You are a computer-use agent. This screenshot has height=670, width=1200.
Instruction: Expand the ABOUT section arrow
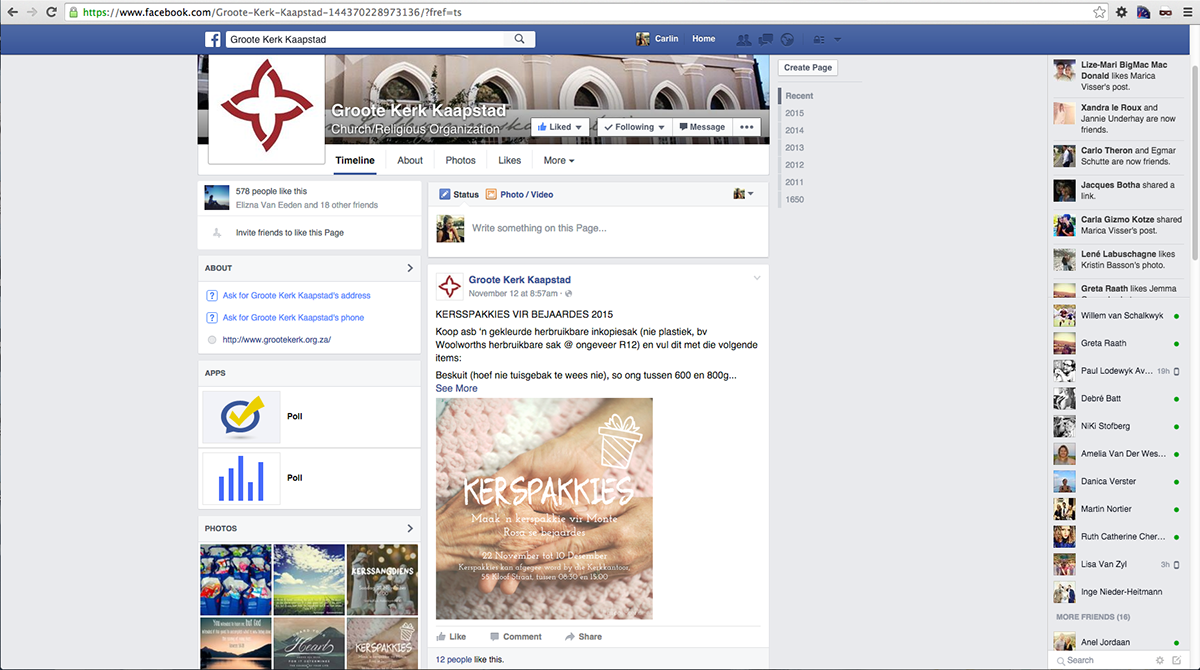(410, 268)
